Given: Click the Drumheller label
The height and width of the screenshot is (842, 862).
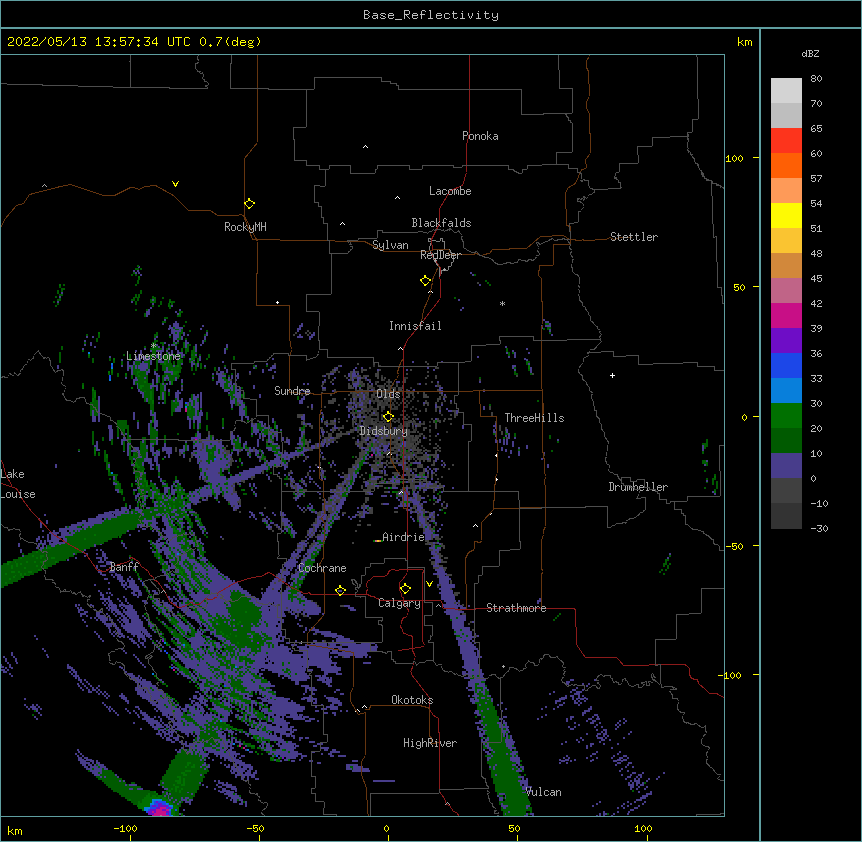Looking at the screenshot, I should point(638,487).
